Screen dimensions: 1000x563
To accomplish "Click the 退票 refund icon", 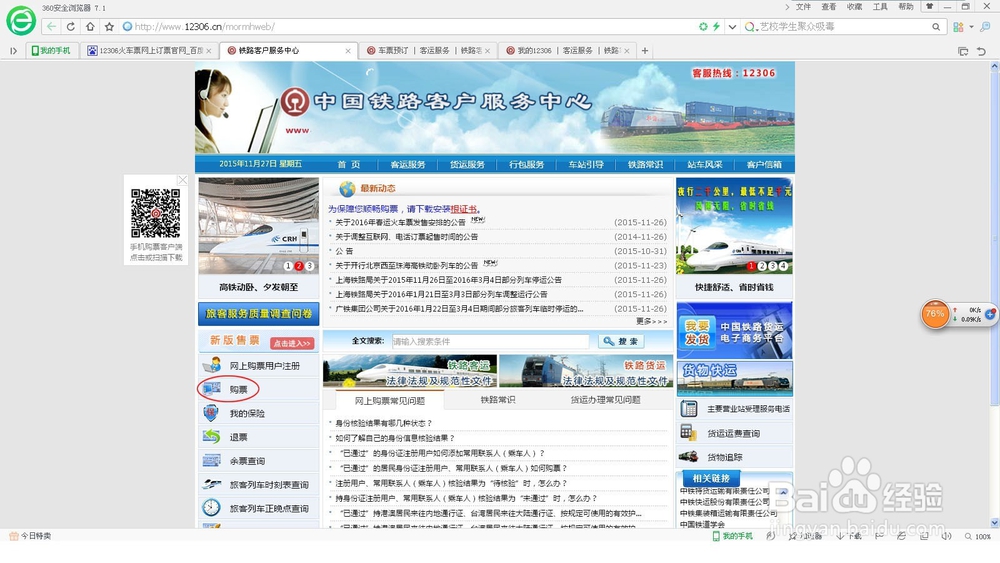I will coord(211,437).
